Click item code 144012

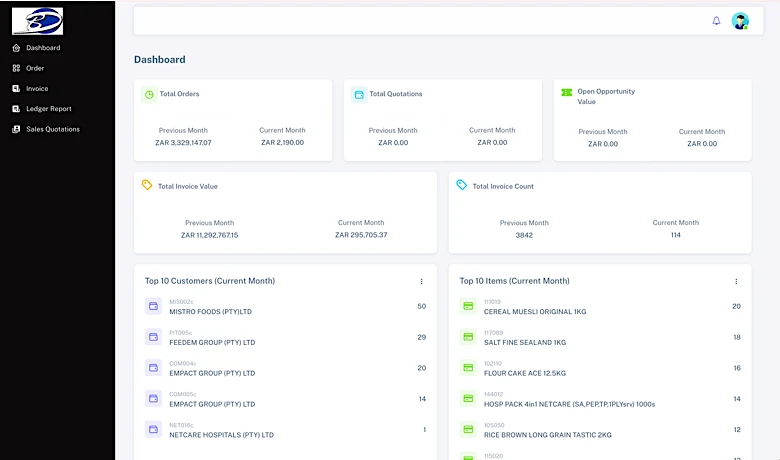493,394
